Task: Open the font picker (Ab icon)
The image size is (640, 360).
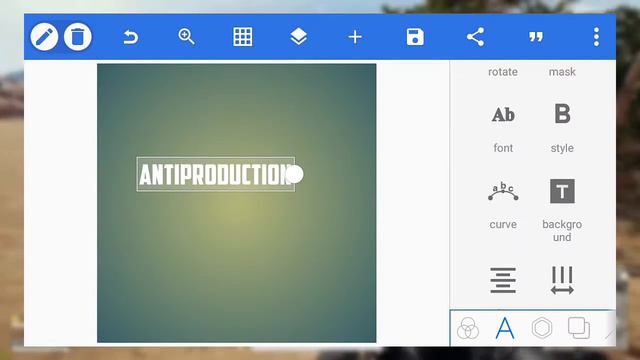Action: coord(503,115)
